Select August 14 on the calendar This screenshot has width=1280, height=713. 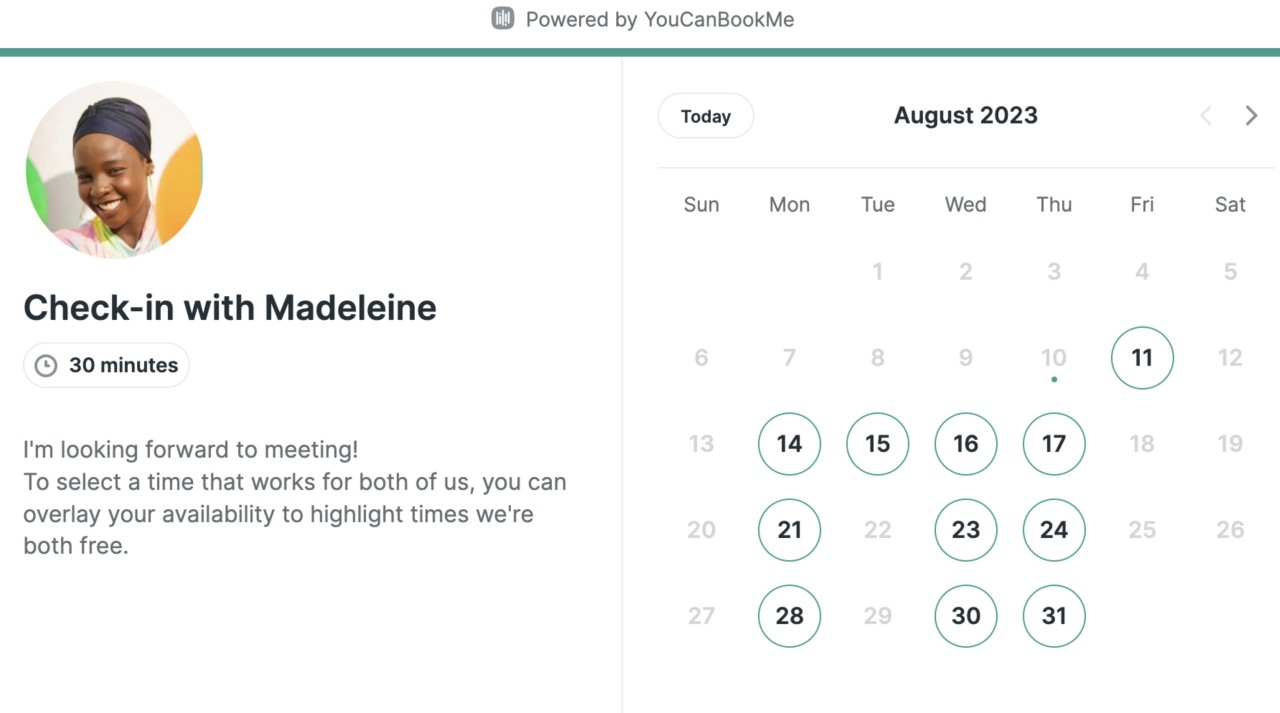789,443
